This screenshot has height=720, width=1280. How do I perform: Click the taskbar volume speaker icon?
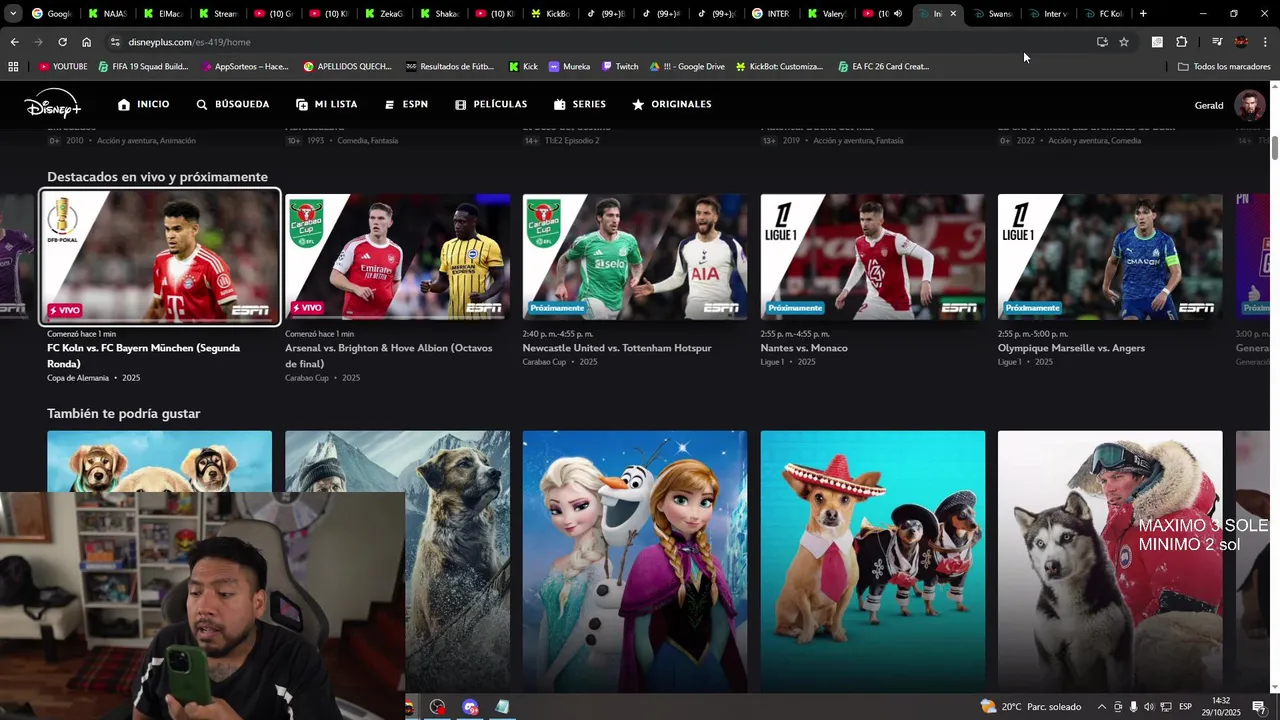[x=1149, y=707]
